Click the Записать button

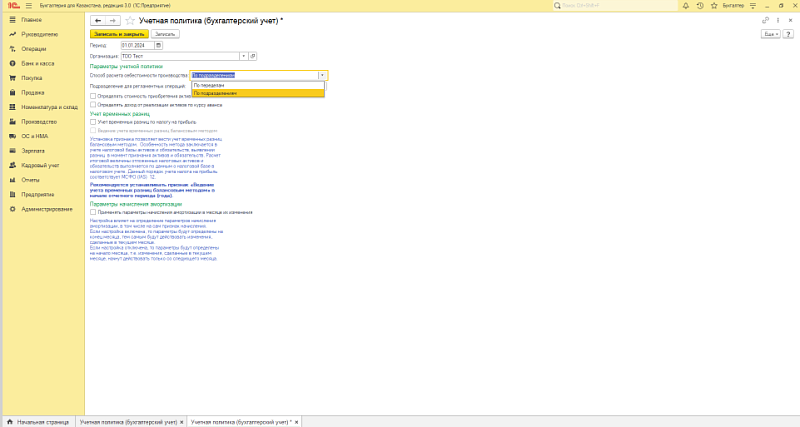coord(165,34)
